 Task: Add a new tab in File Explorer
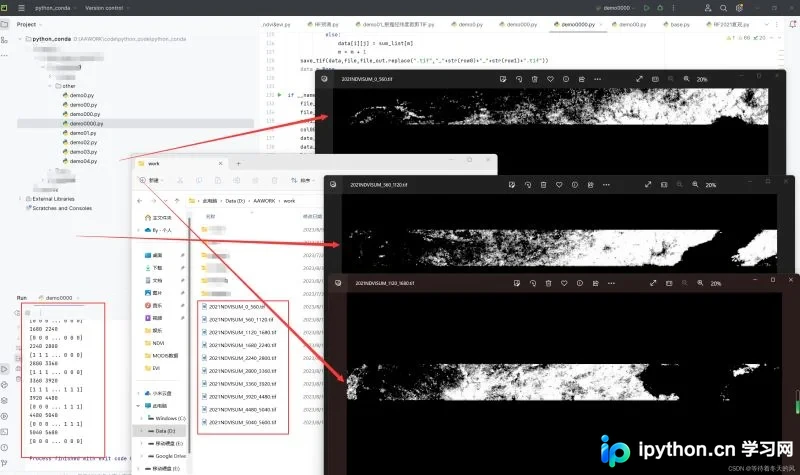click(238, 163)
